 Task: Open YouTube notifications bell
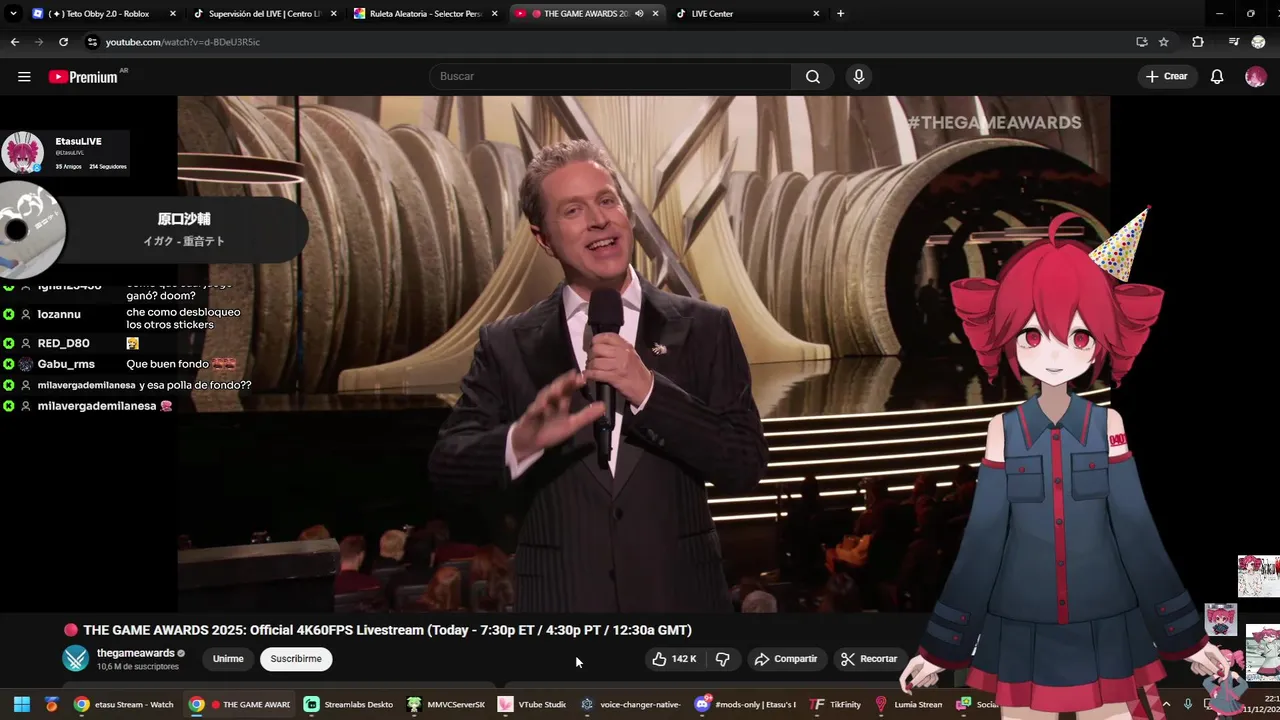pyautogui.click(x=1217, y=77)
